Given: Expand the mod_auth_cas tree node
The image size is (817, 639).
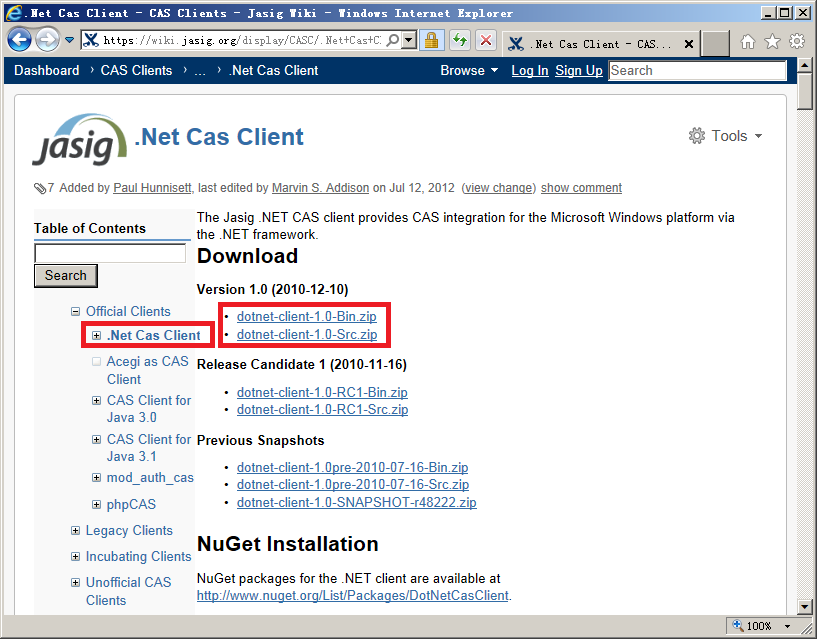Looking at the screenshot, I should pyautogui.click(x=96, y=477).
